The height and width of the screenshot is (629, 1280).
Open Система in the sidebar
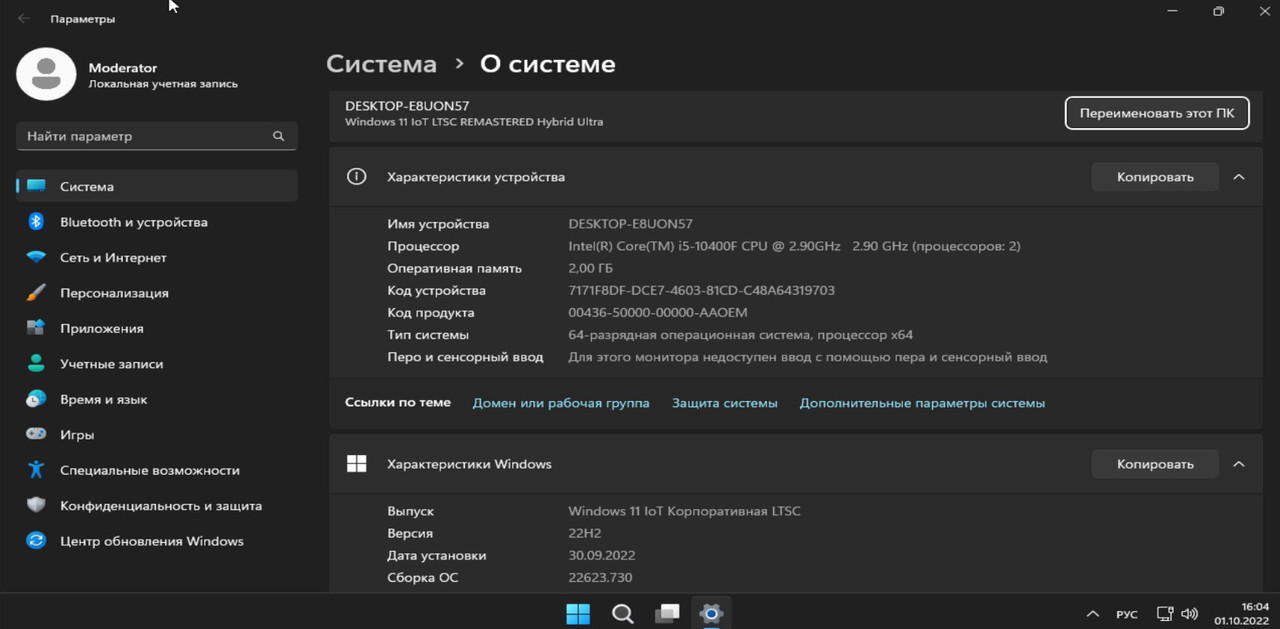(157, 186)
